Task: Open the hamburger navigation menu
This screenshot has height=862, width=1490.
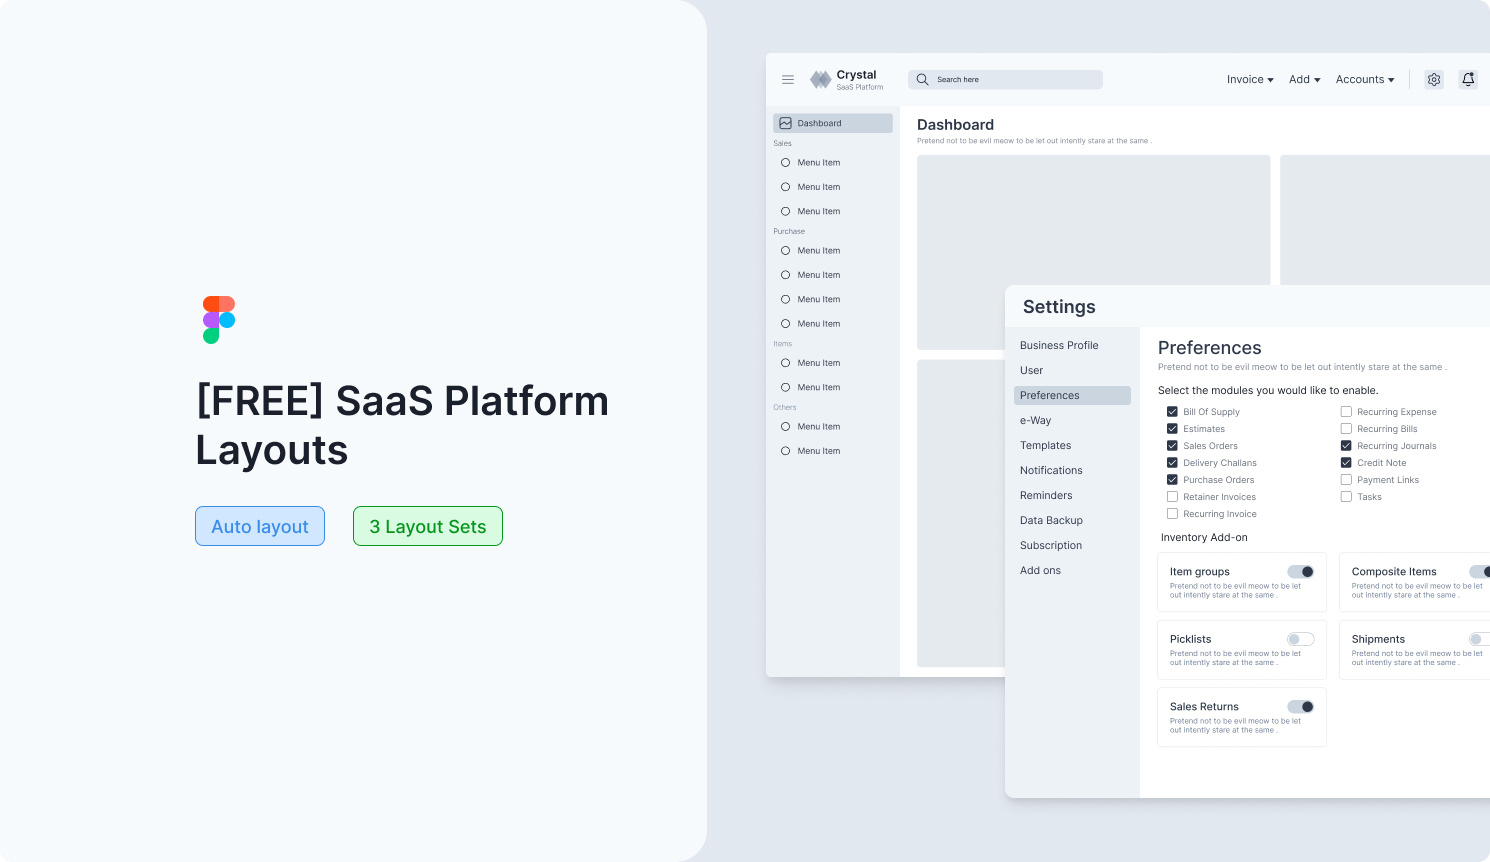Action: pyautogui.click(x=788, y=79)
